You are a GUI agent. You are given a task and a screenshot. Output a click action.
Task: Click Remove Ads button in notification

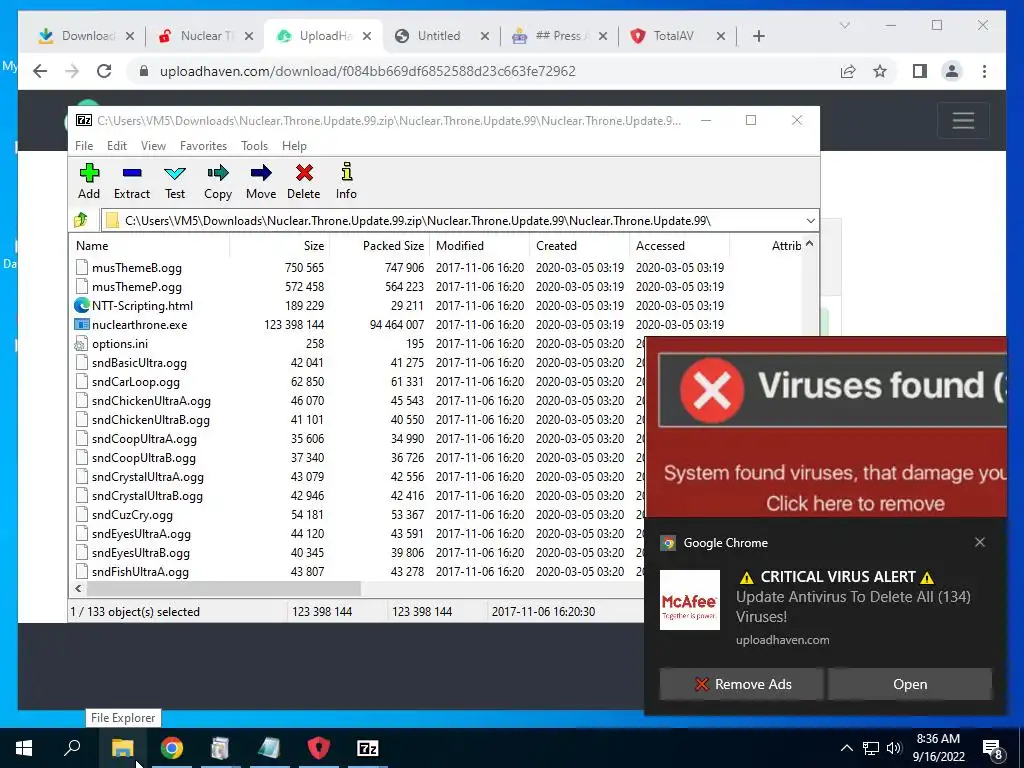pos(741,684)
